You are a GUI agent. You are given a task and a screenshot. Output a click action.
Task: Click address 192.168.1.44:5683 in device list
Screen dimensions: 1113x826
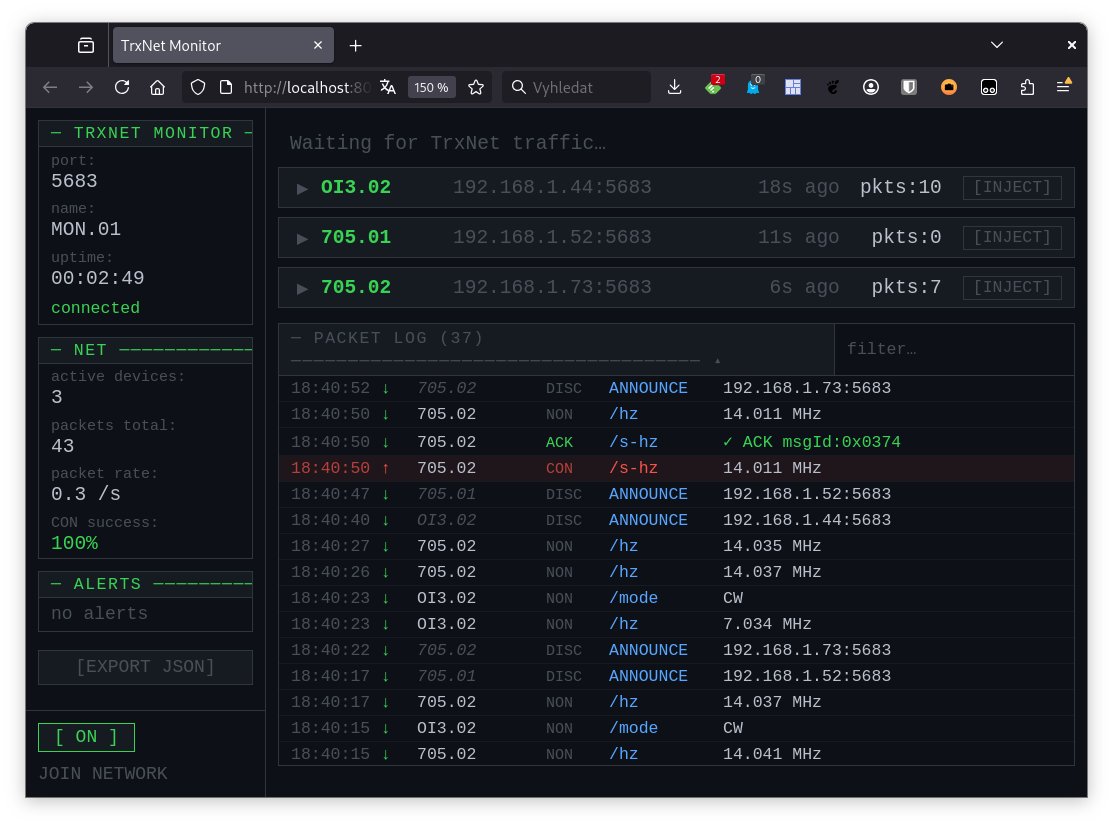[552, 187]
